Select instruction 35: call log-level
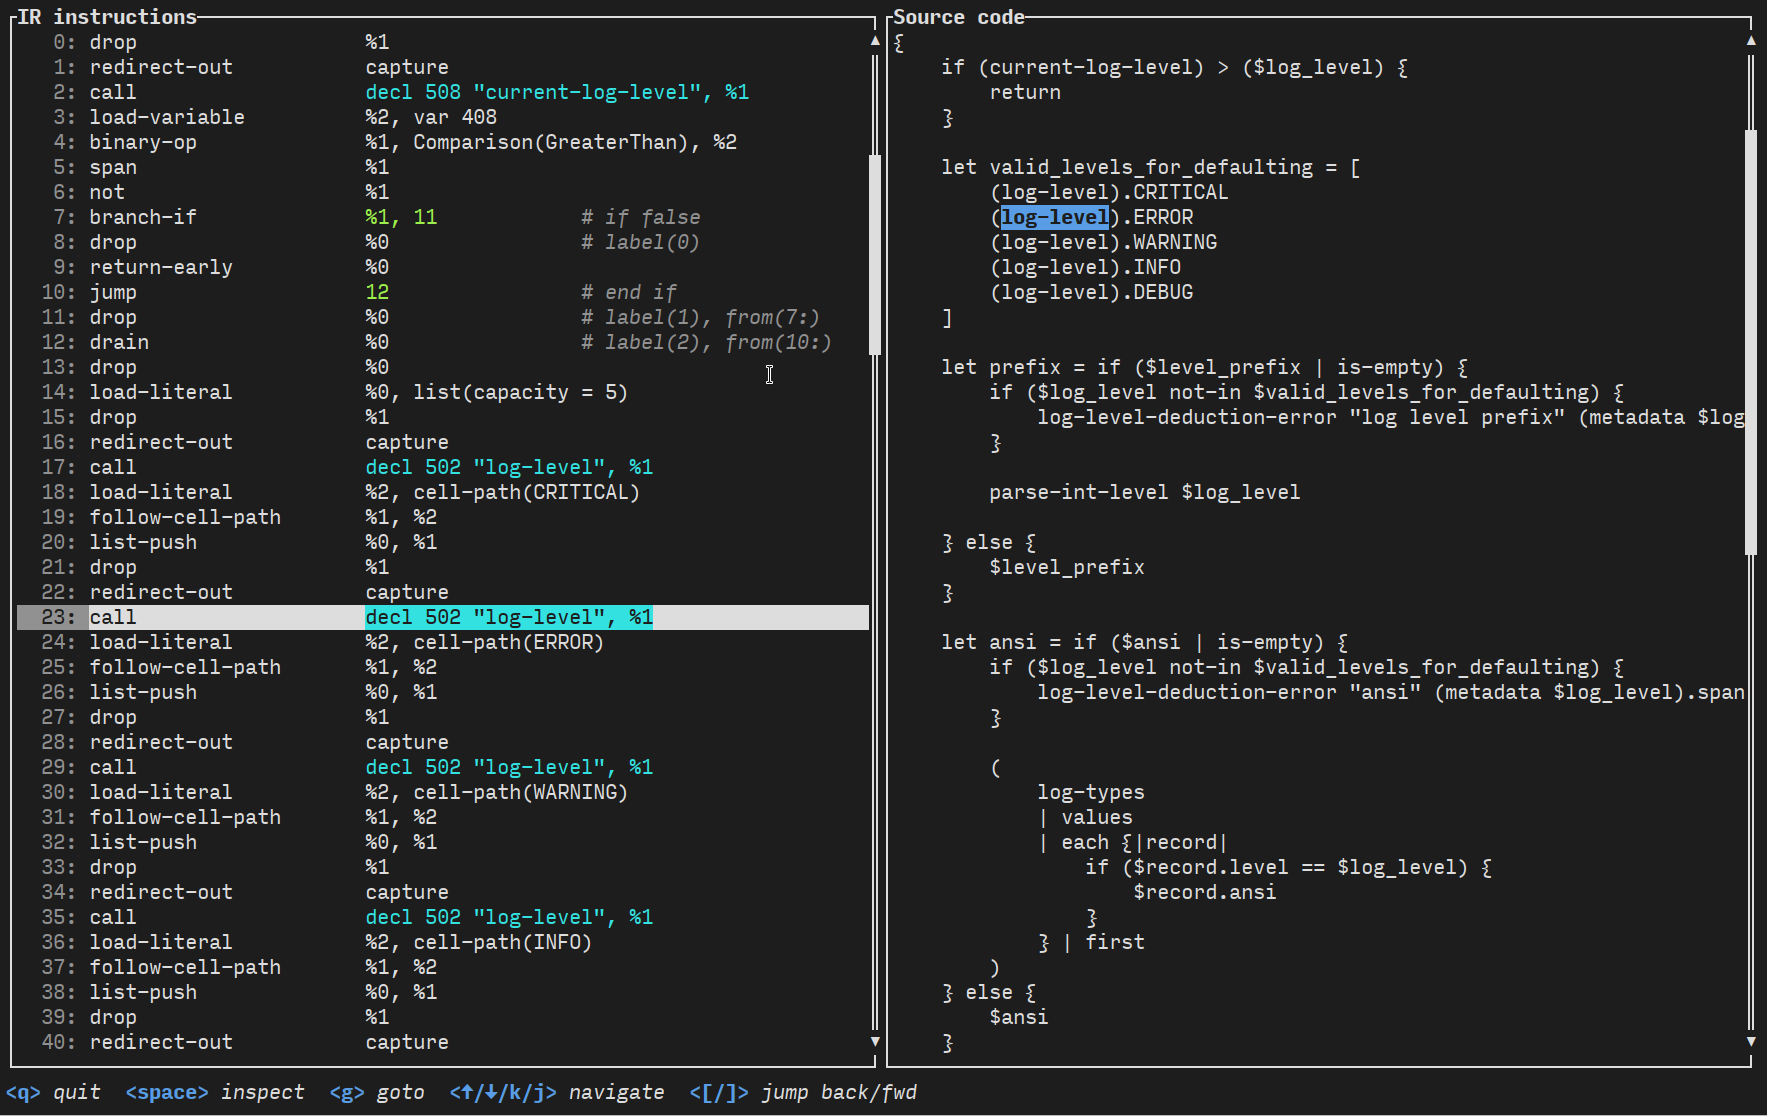Screen dimensions: 1767x1116 [x=443, y=917]
